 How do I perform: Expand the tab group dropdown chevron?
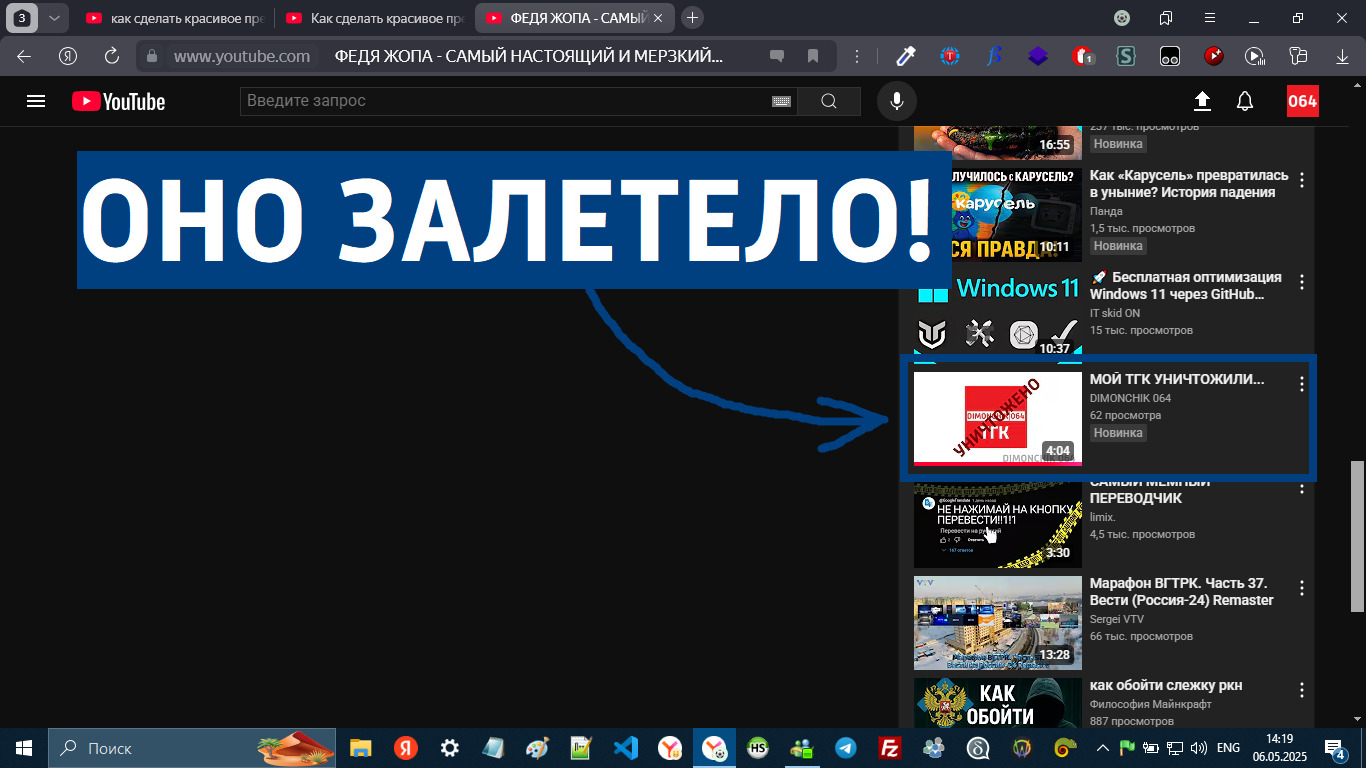tap(54, 18)
